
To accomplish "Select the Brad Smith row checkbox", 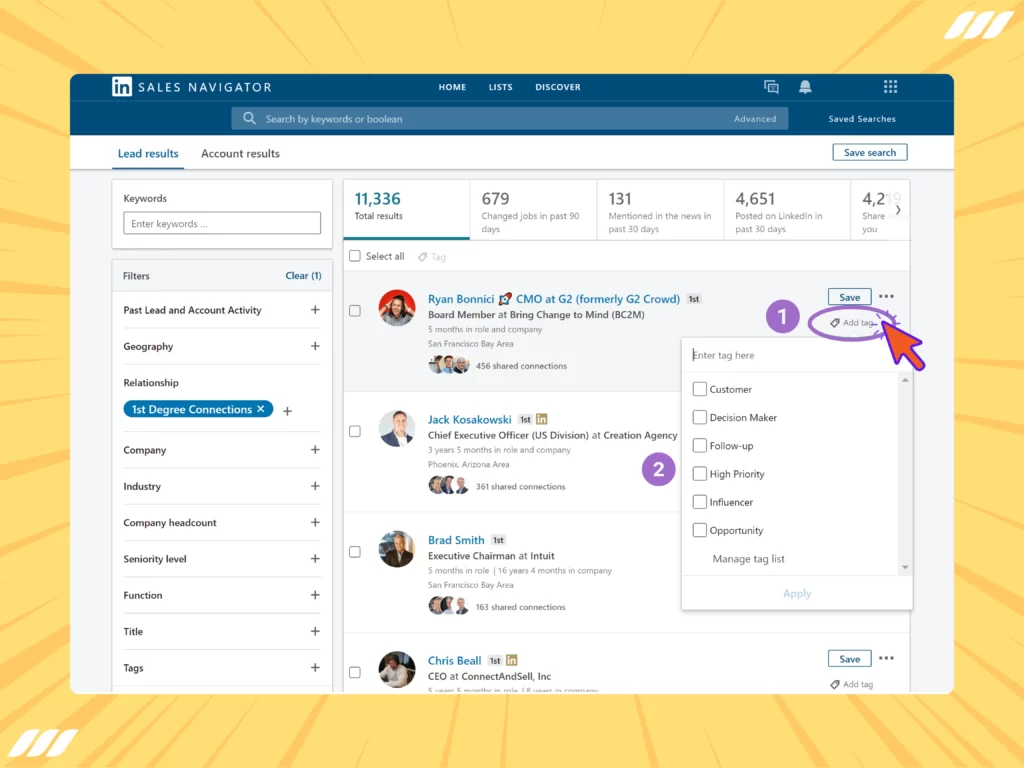I will pos(355,552).
